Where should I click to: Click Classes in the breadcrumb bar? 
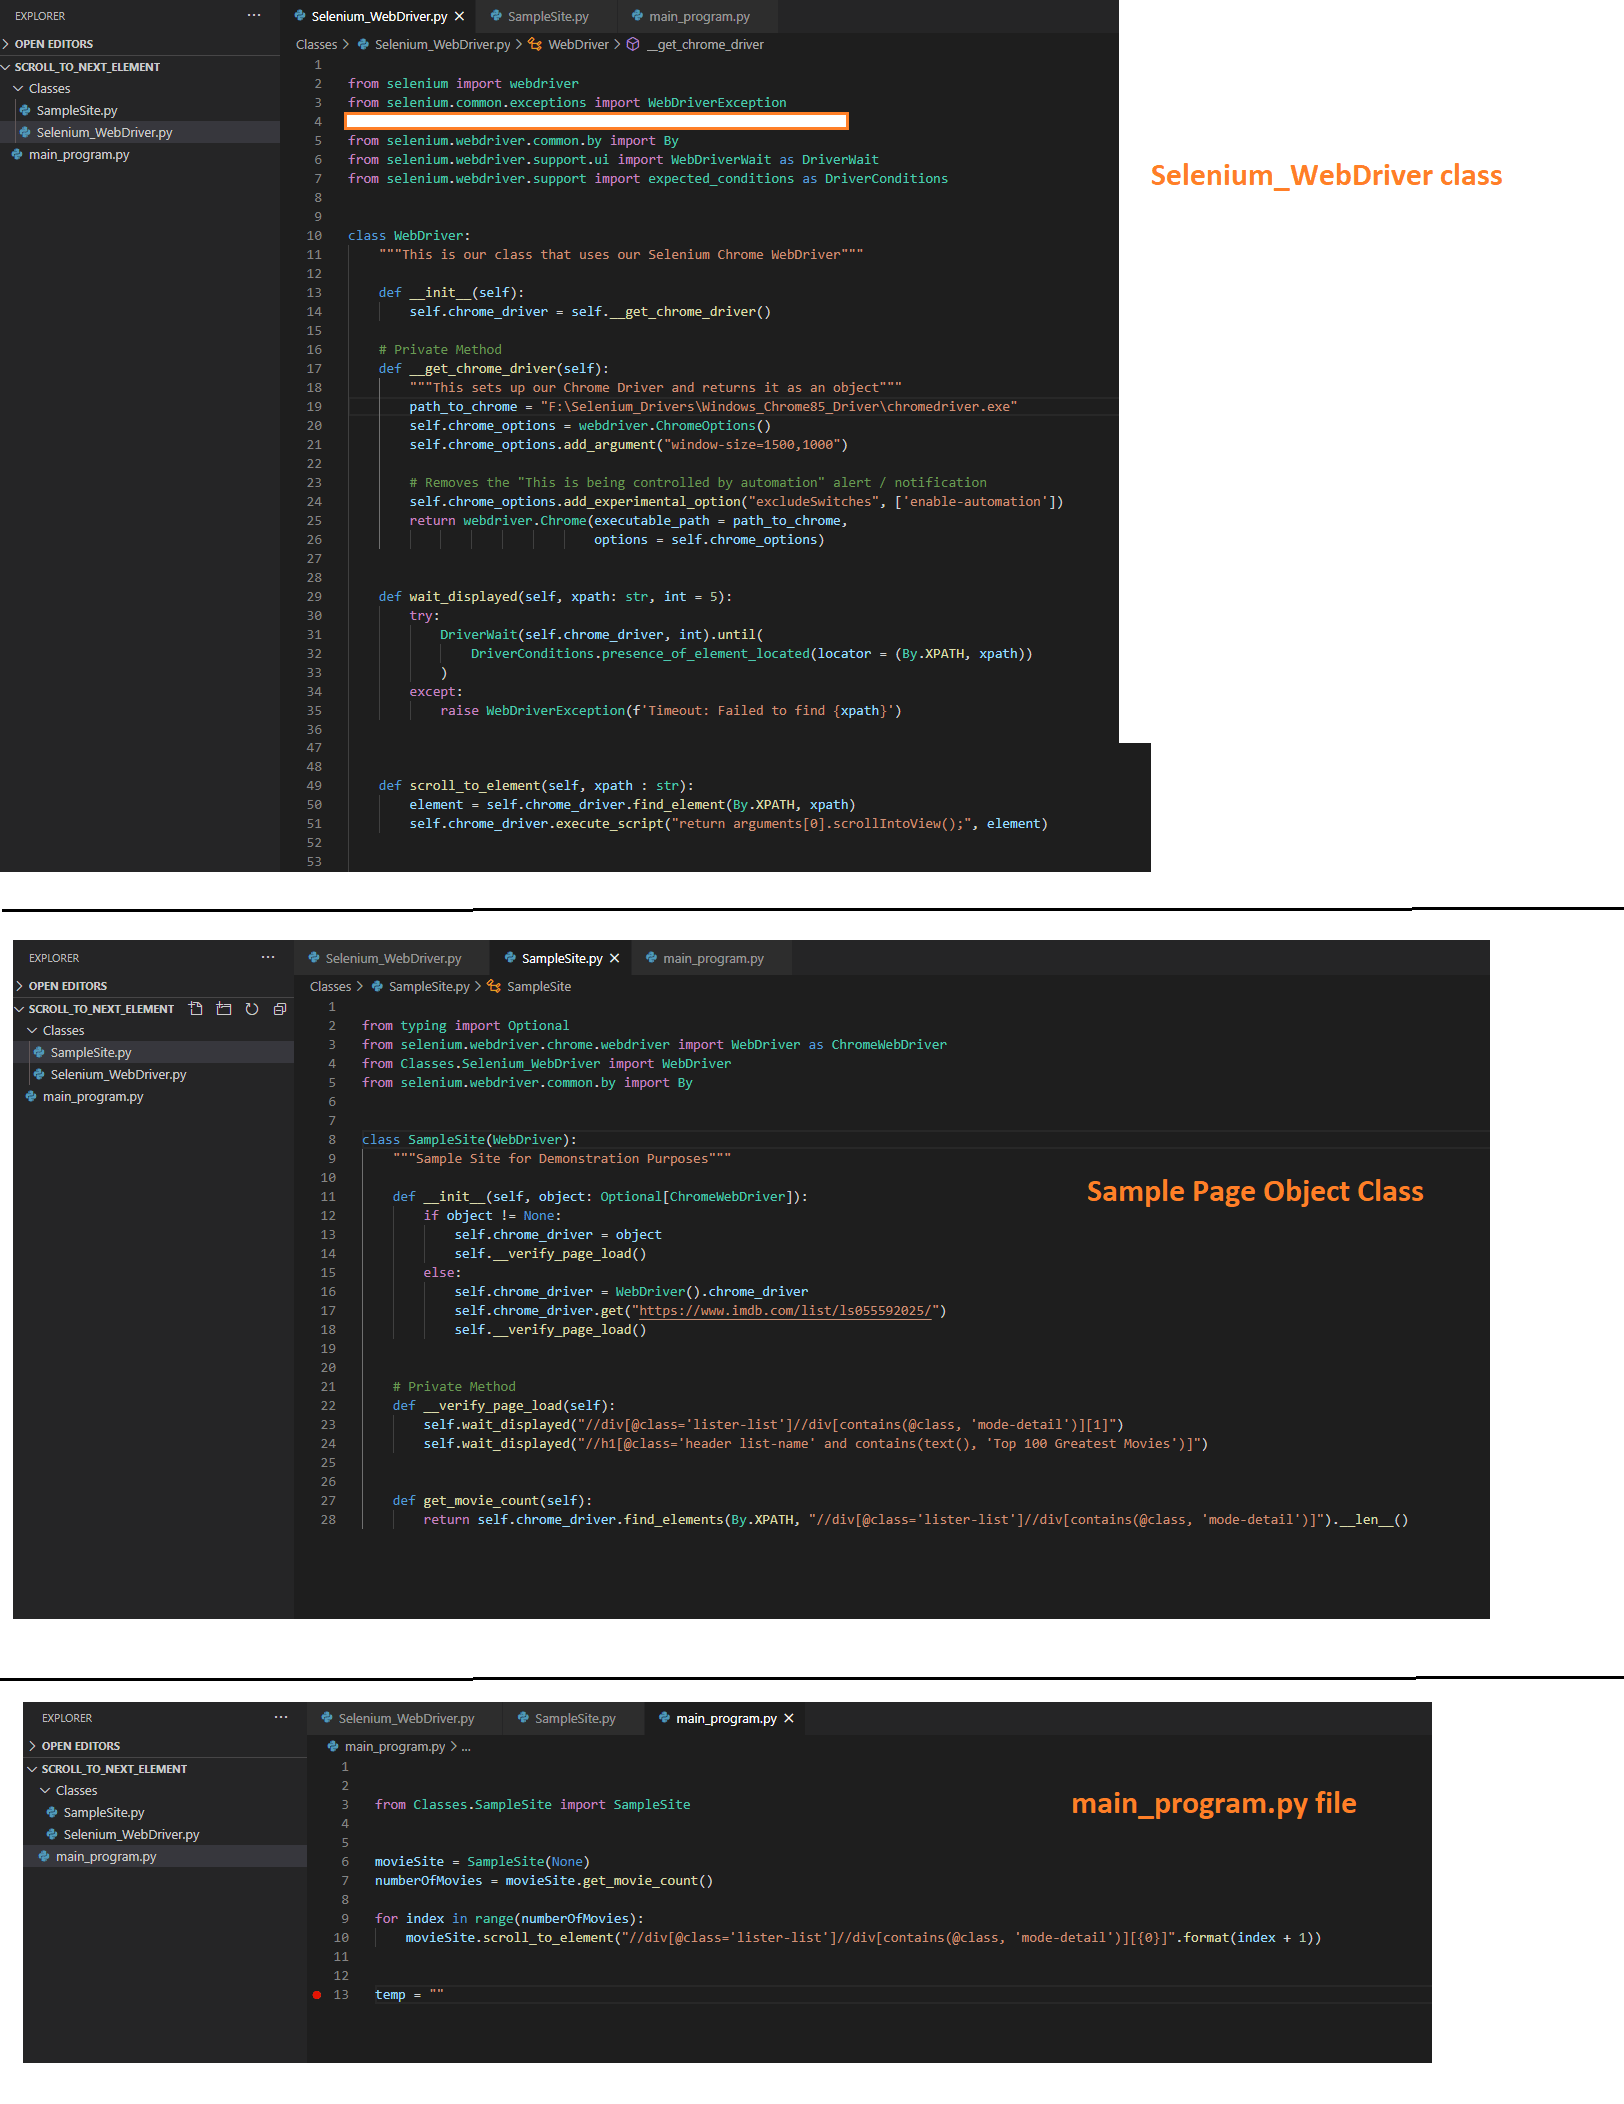point(316,44)
